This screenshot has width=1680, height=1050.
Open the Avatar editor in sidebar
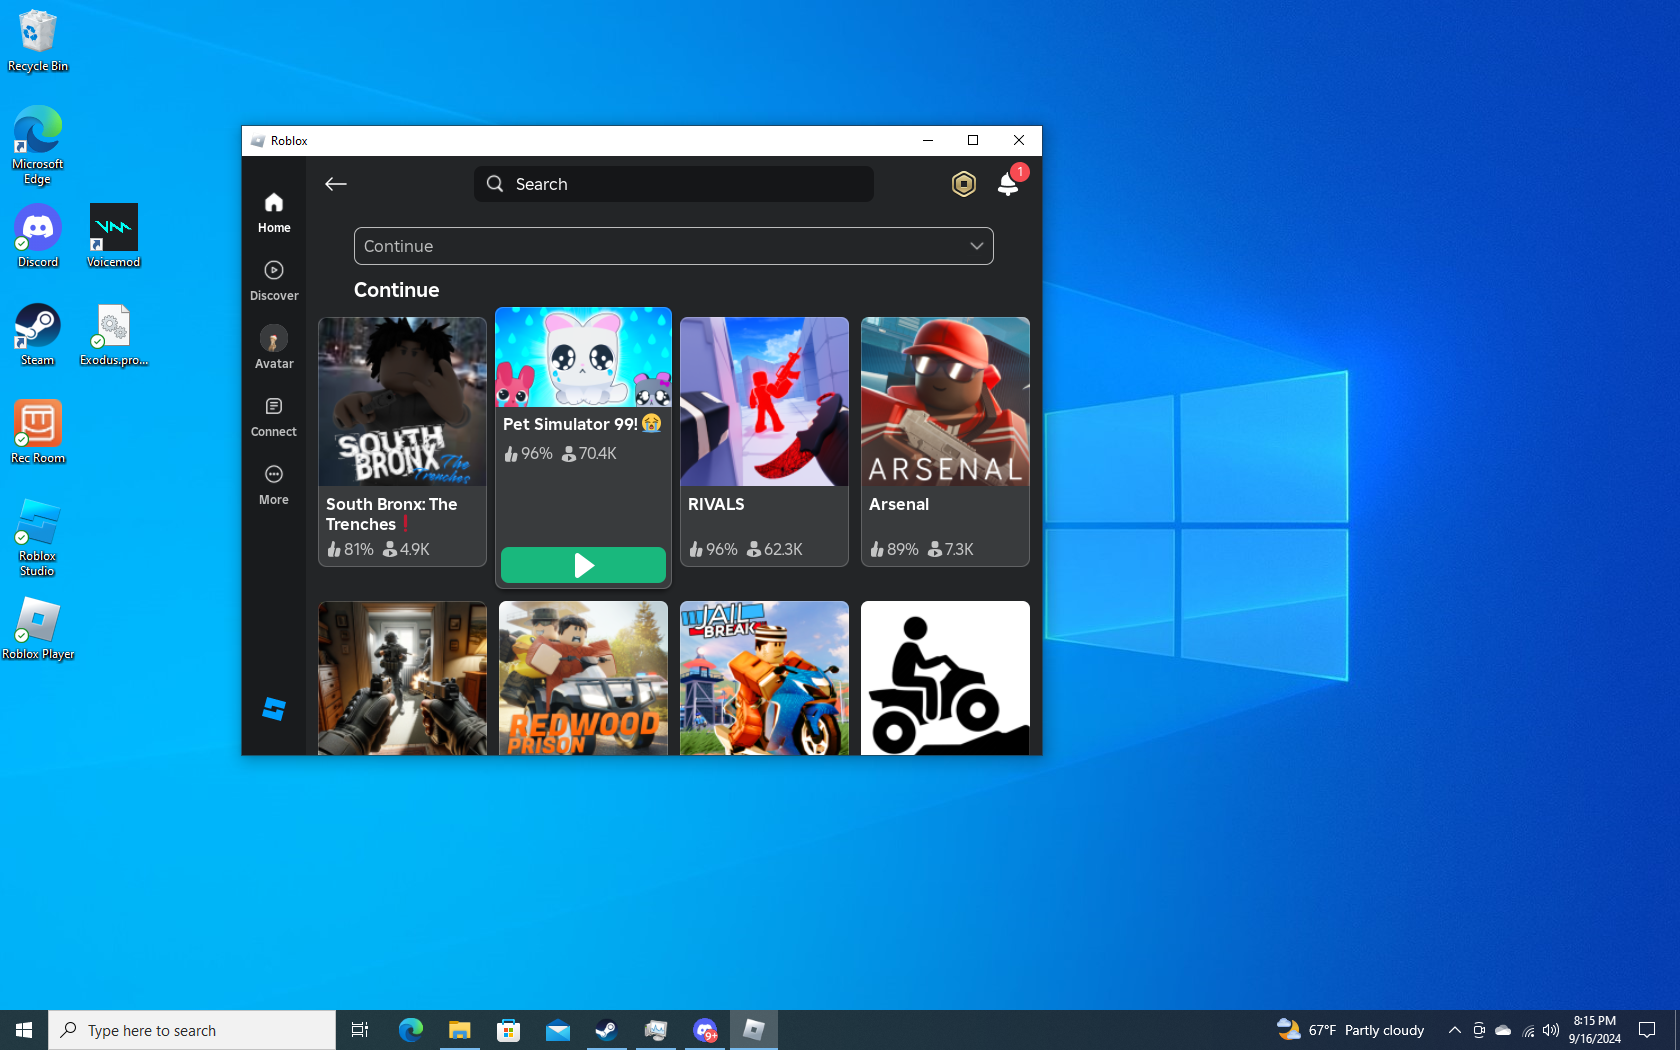pyautogui.click(x=274, y=348)
